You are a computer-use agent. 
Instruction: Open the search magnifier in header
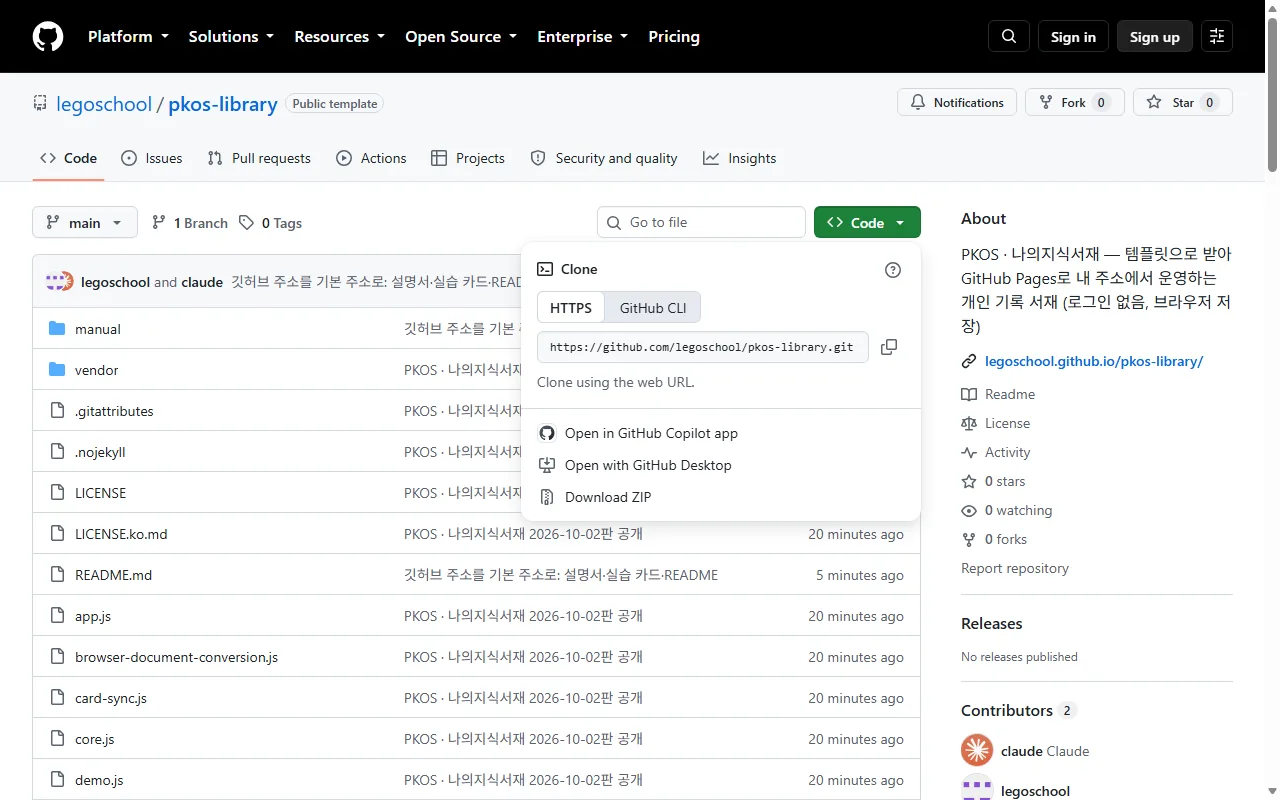[1009, 37]
